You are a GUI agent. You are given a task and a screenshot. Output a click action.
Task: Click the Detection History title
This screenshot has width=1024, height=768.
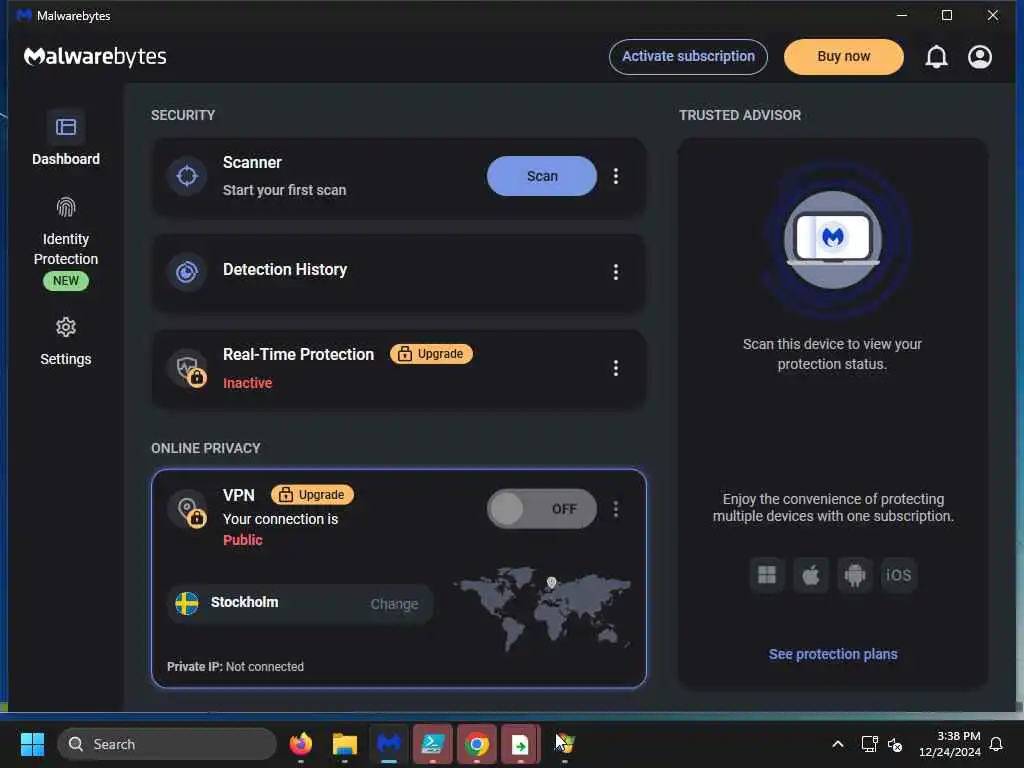tap(285, 269)
